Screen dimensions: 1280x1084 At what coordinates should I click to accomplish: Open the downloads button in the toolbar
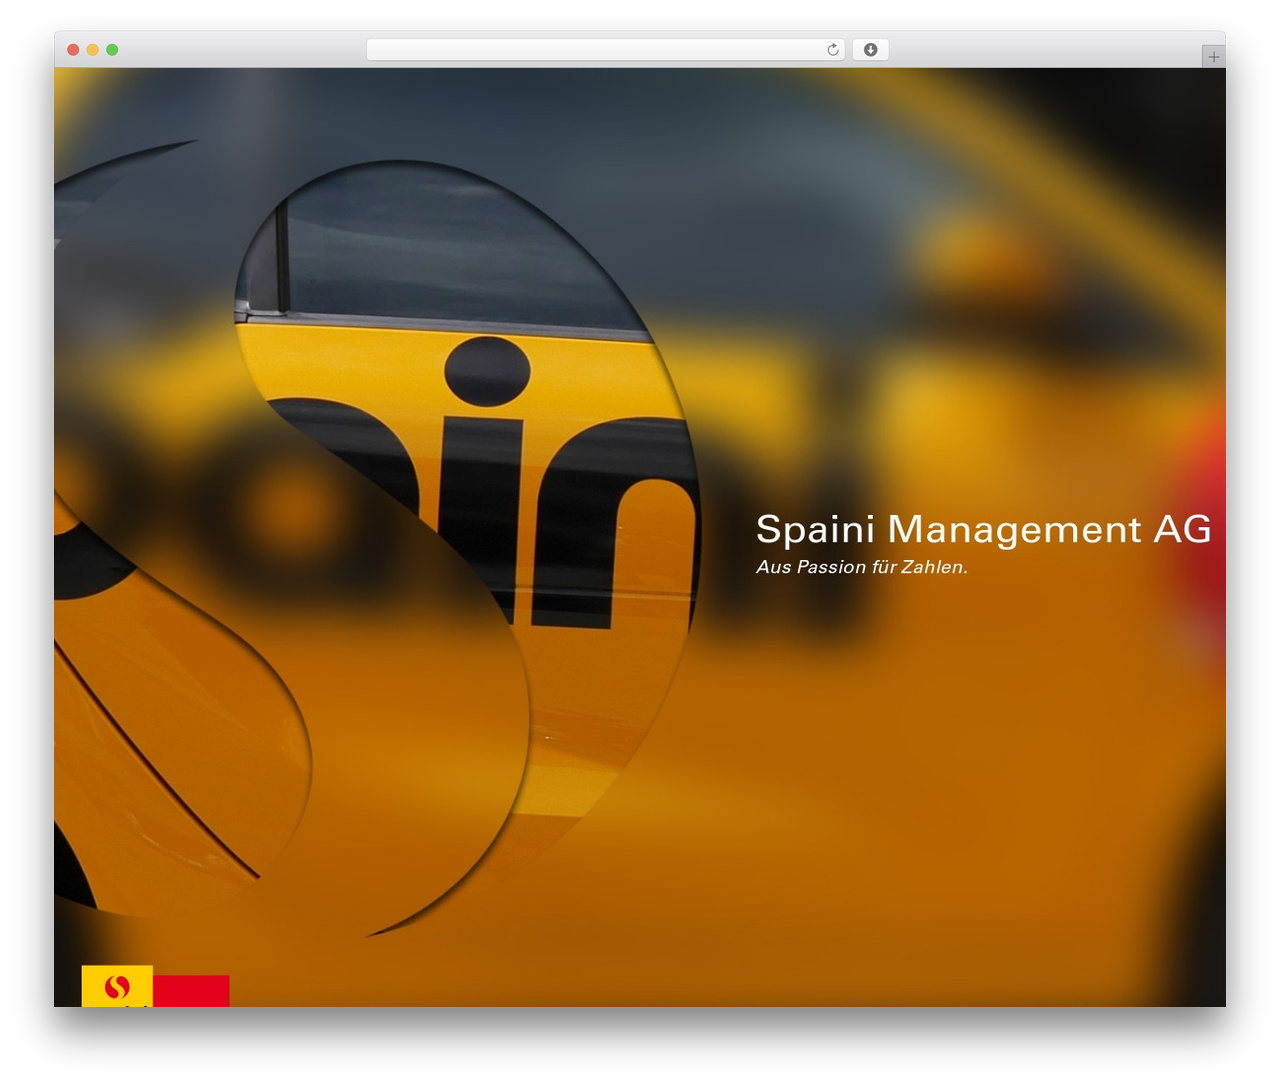coord(870,50)
